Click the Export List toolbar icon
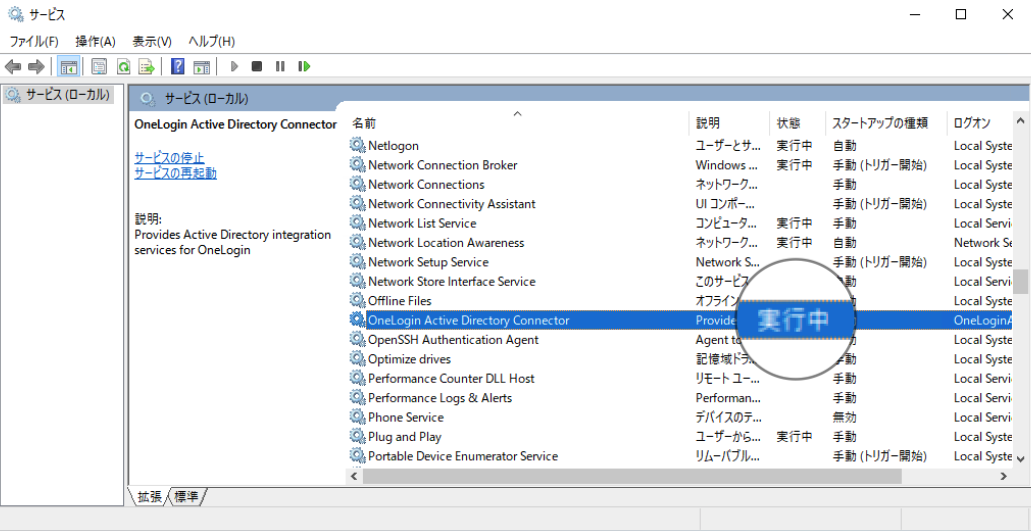The image size is (1031, 531). click(147, 66)
